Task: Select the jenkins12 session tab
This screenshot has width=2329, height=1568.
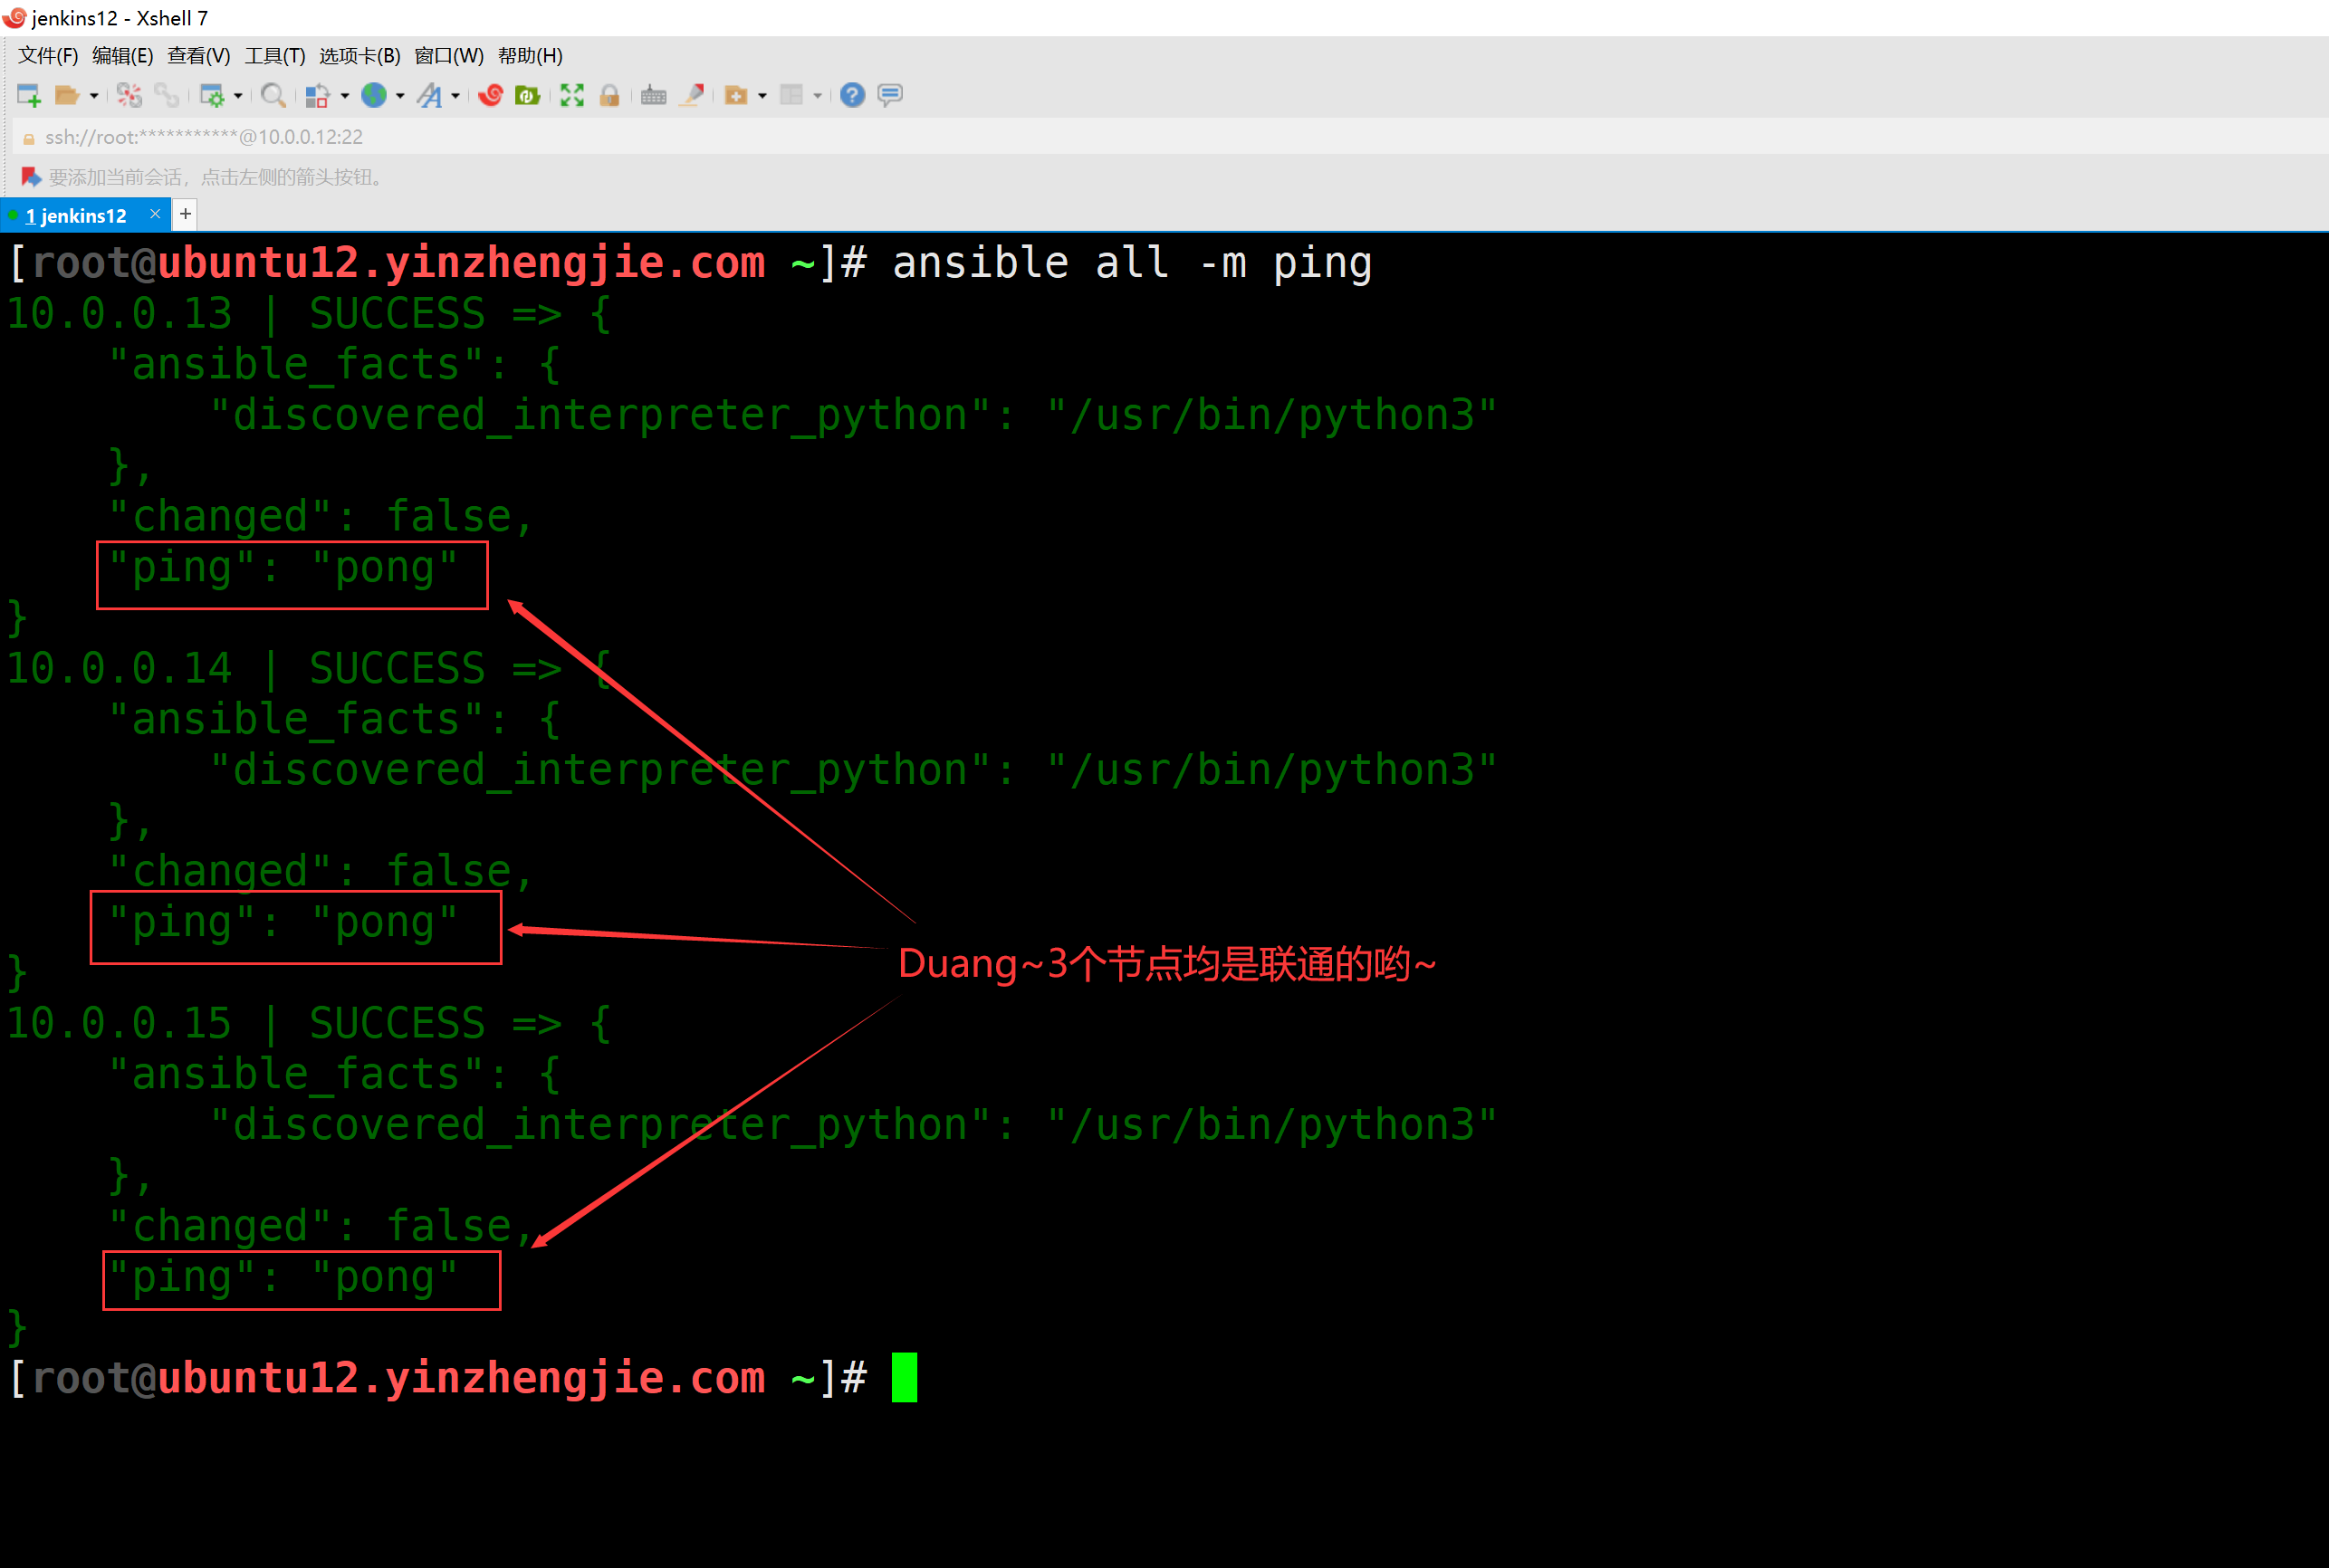Action: click(76, 215)
